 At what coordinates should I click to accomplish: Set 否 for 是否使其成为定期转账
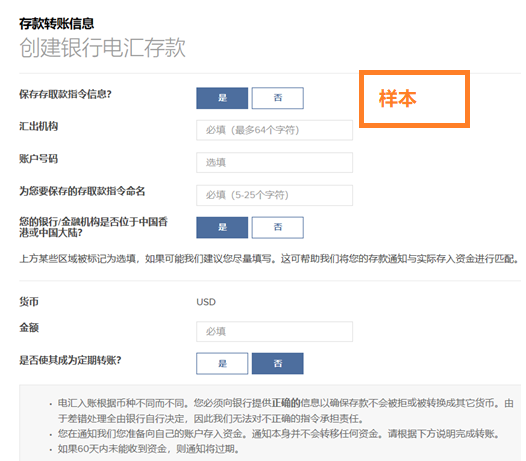(278, 363)
